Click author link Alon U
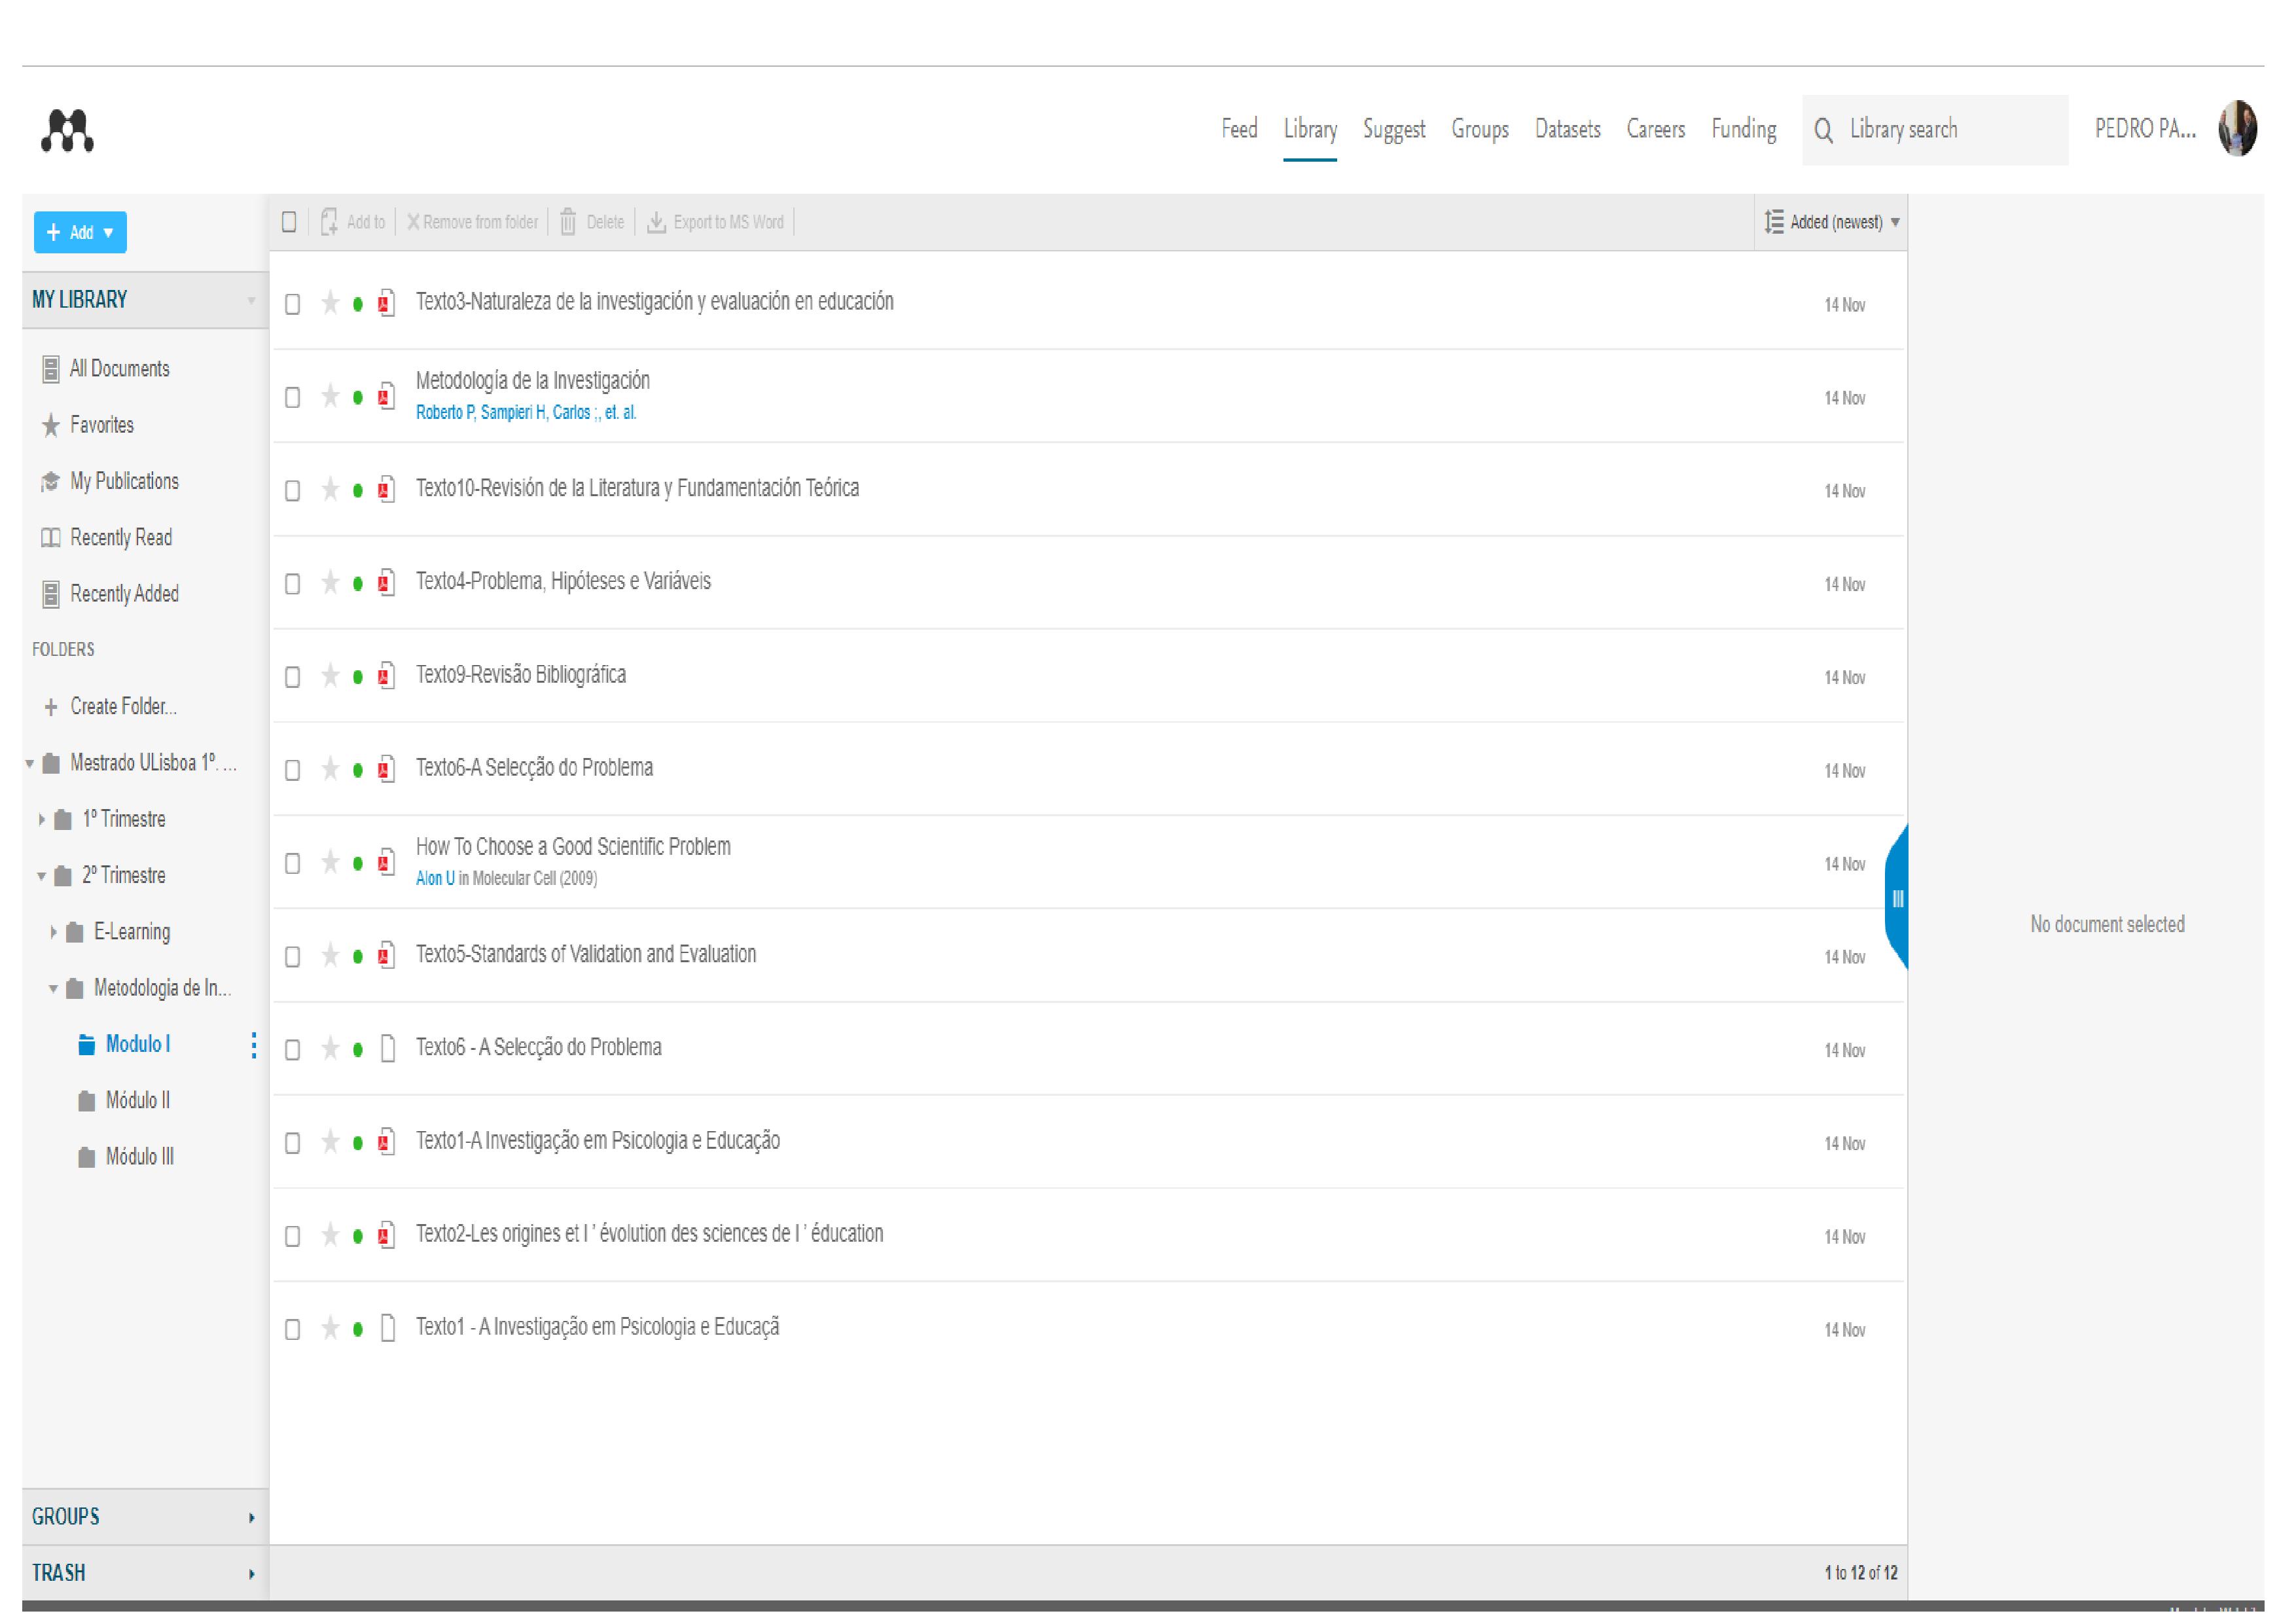The image size is (2296, 1624). click(435, 879)
